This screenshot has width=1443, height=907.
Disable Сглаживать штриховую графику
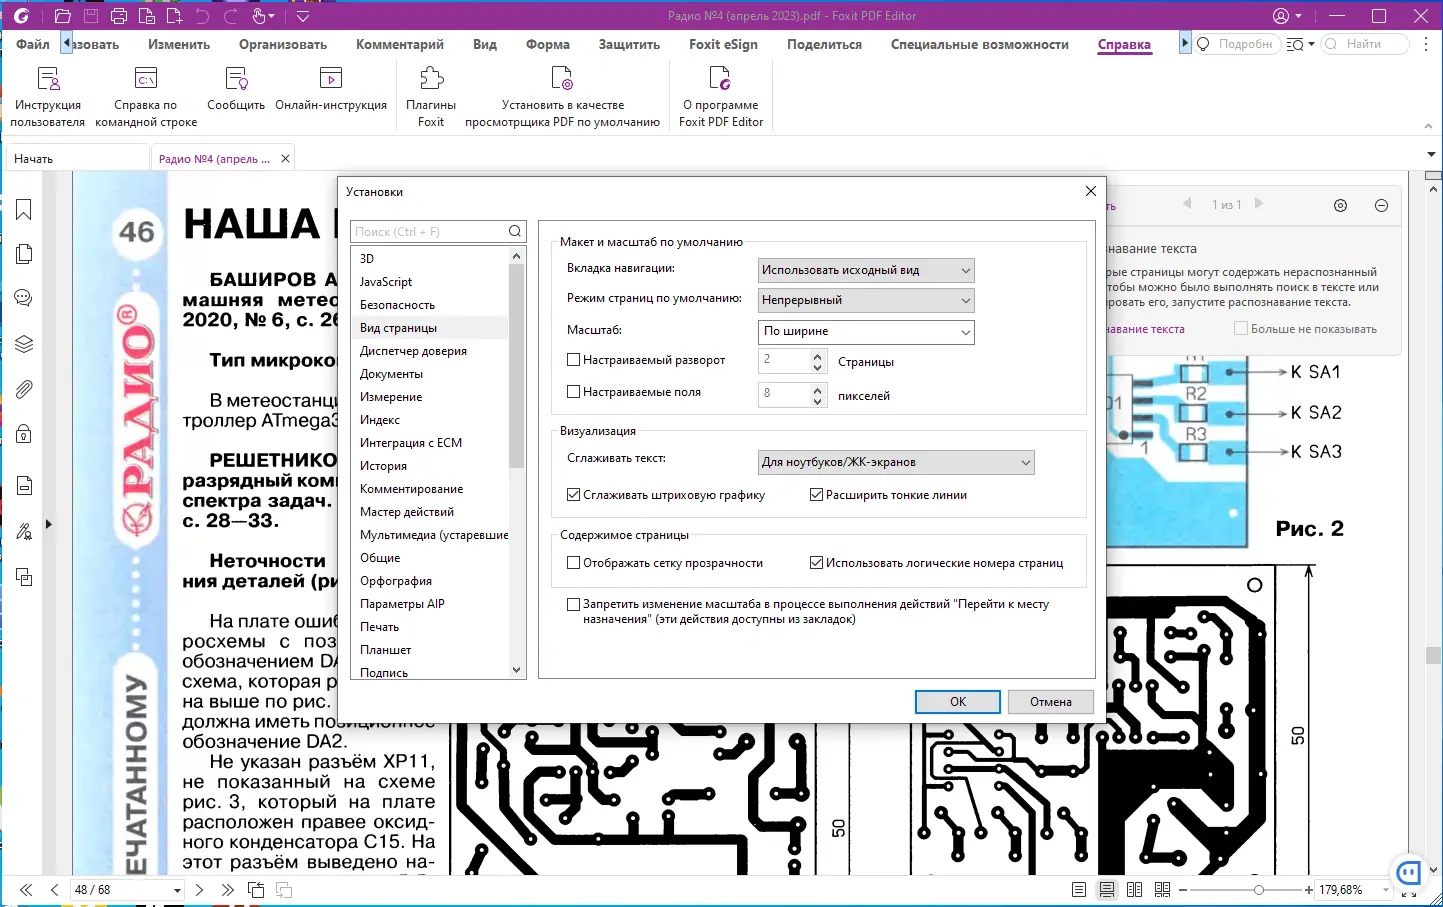click(573, 494)
